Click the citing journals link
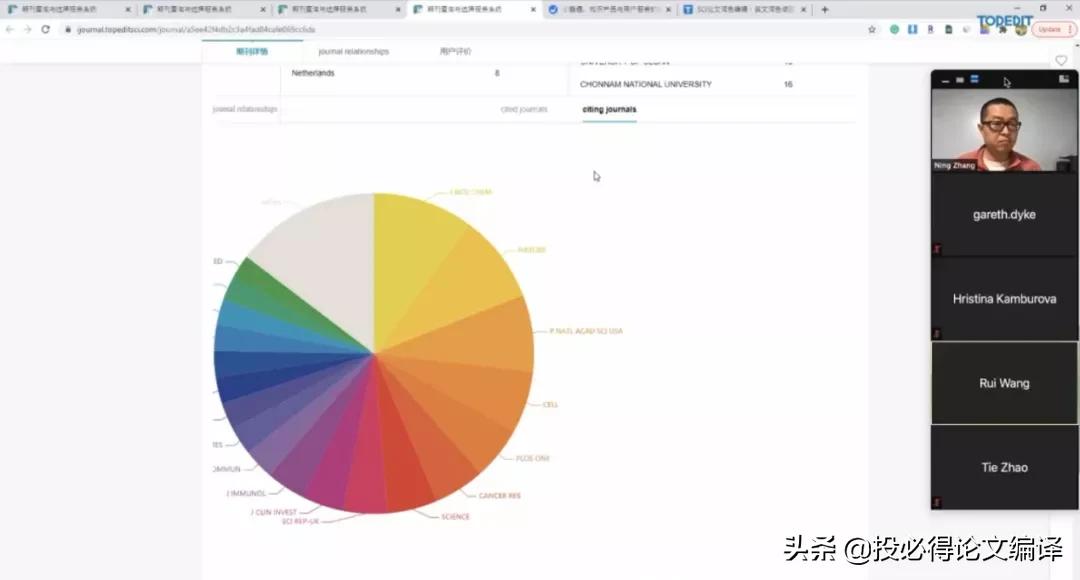This screenshot has width=1080, height=580. (x=607, y=109)
